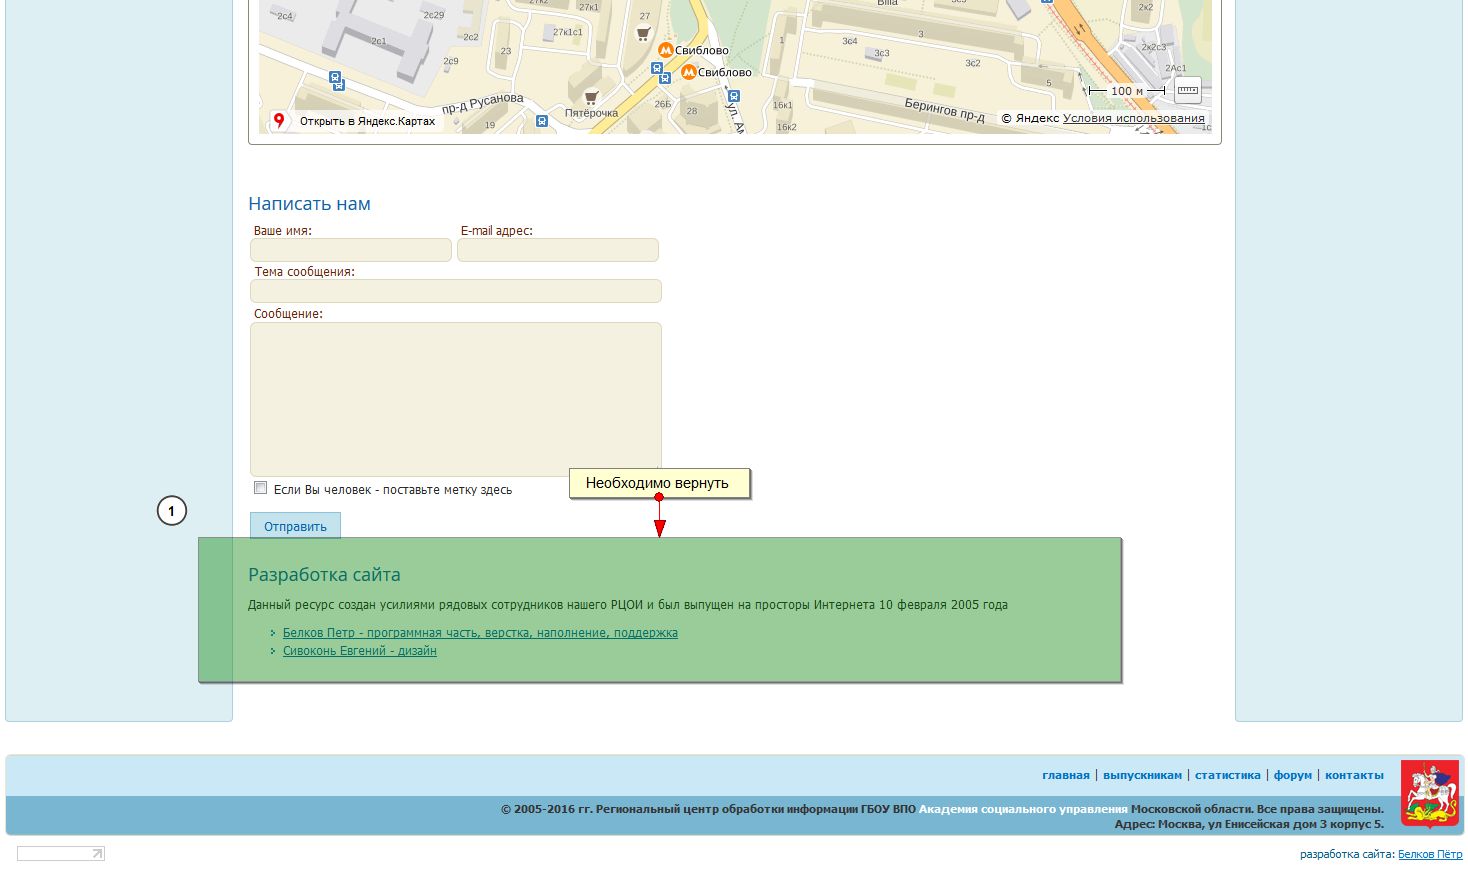1468x871 pixels.
Task: Check the 'Если Вы человек' checkbox
Action: click(261, 488)
